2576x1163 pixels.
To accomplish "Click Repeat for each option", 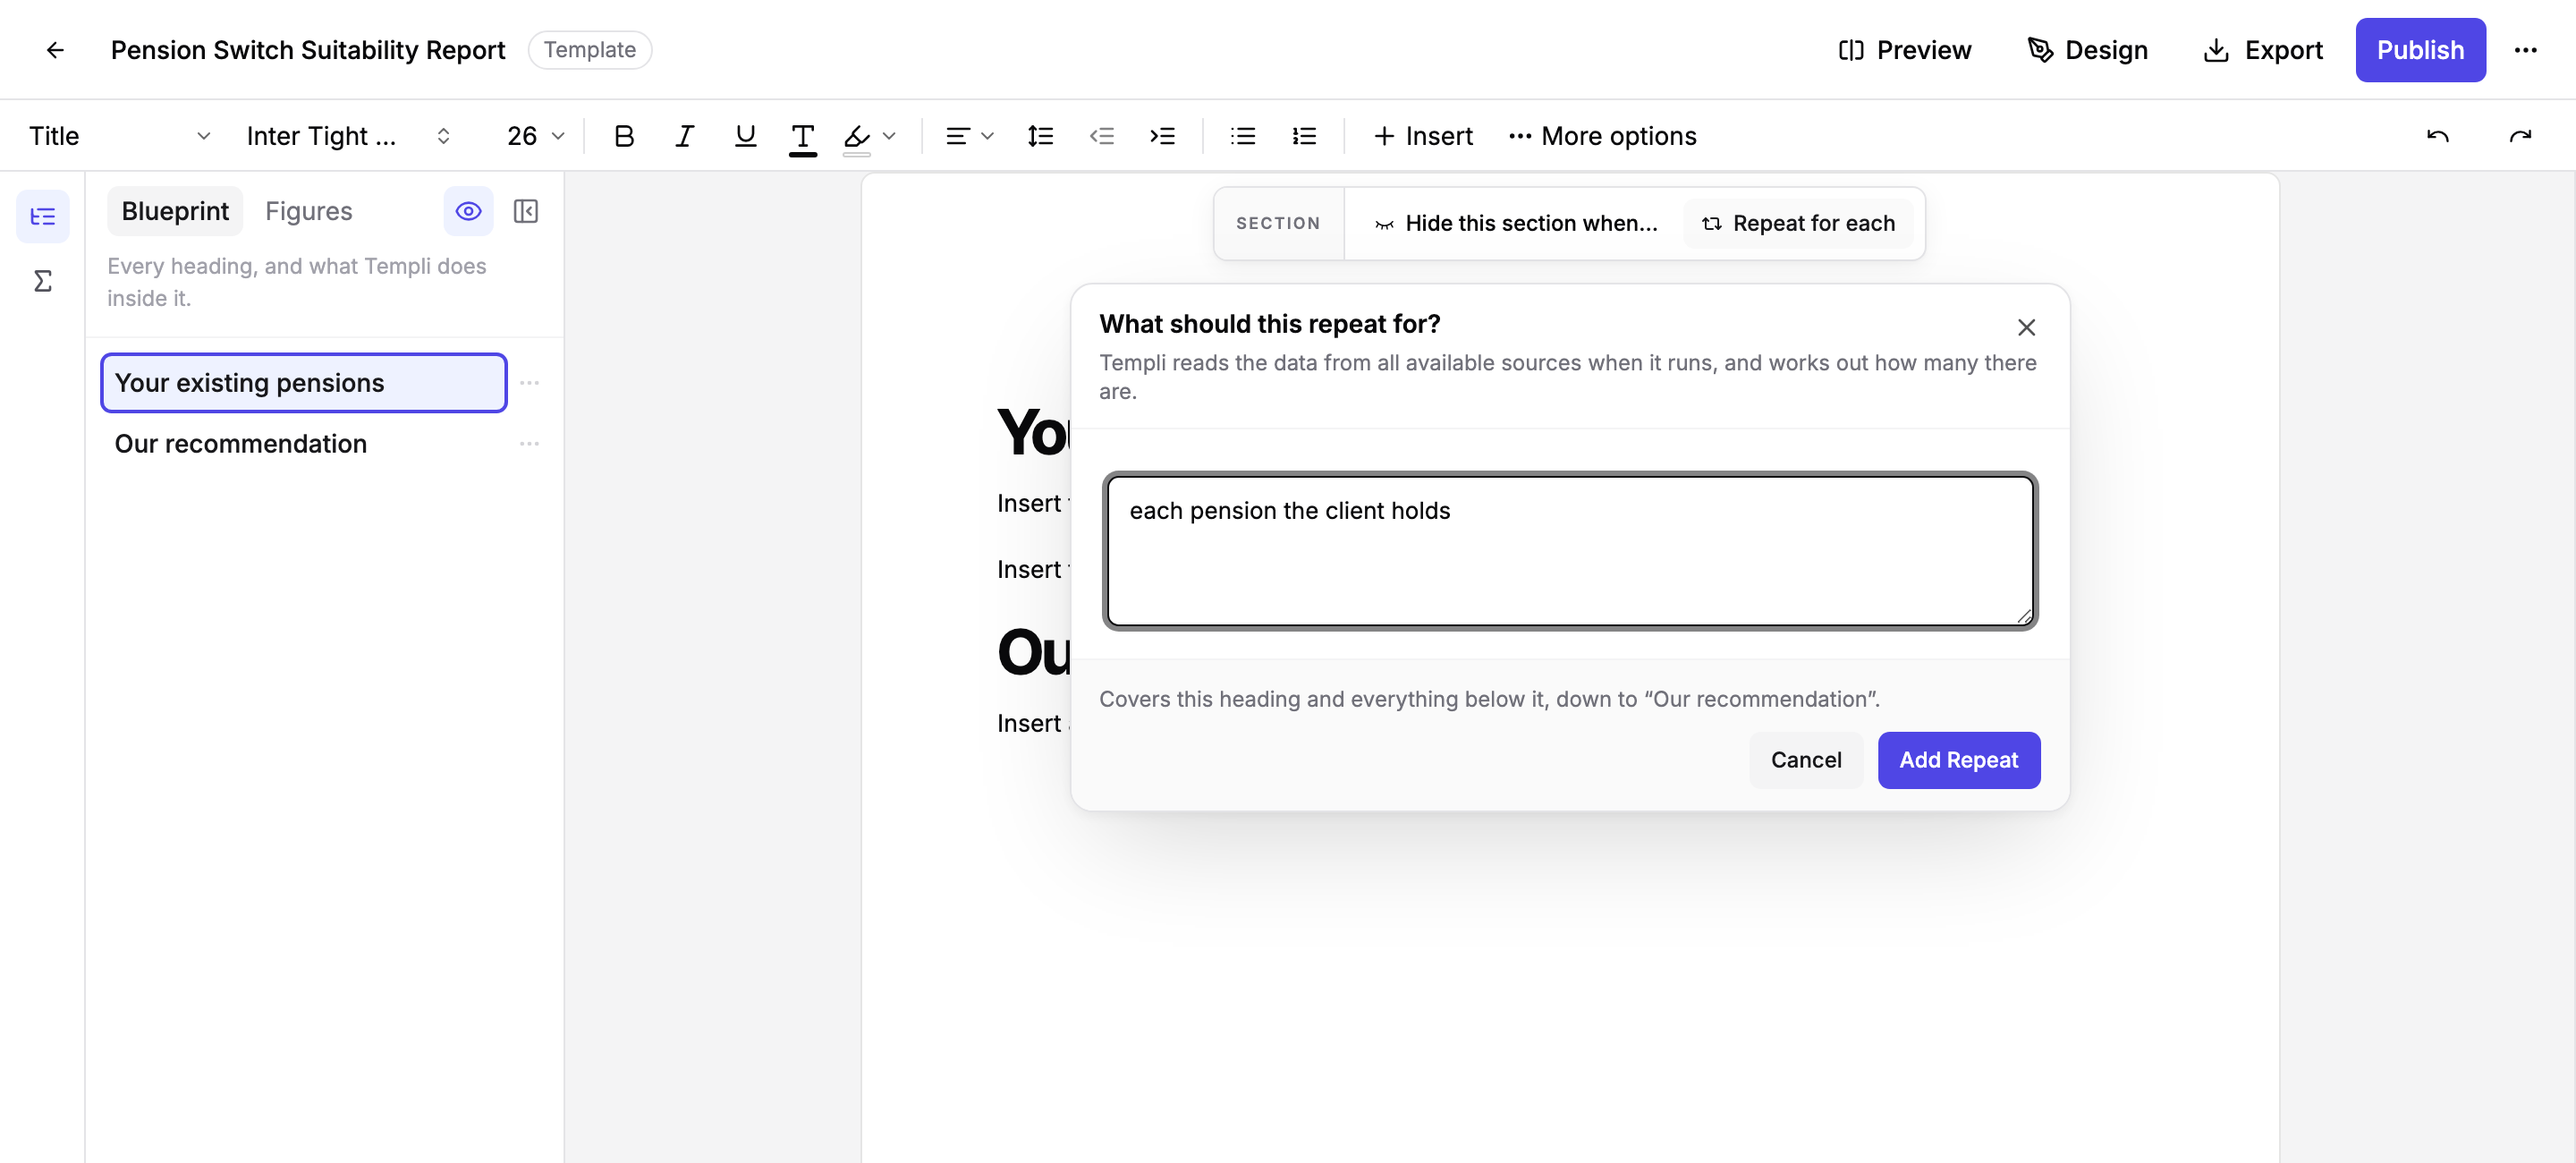I will tap(1798, 224).
